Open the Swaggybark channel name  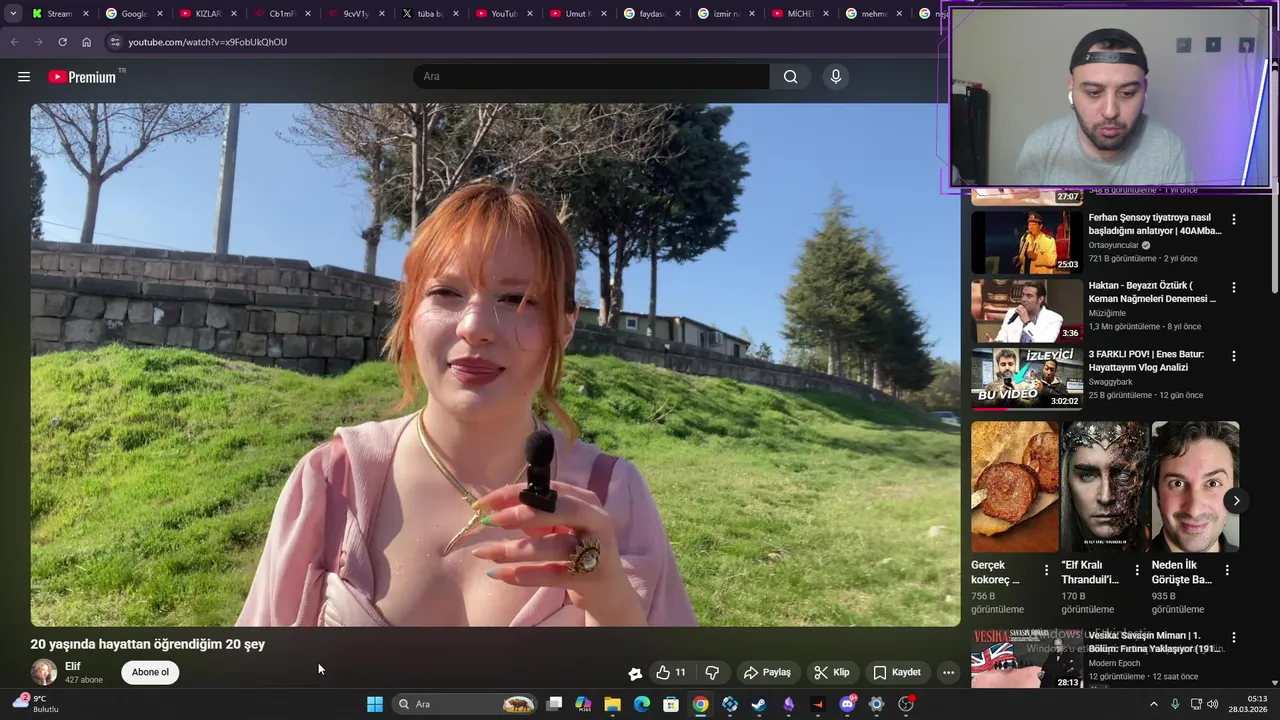point(1111,381)
